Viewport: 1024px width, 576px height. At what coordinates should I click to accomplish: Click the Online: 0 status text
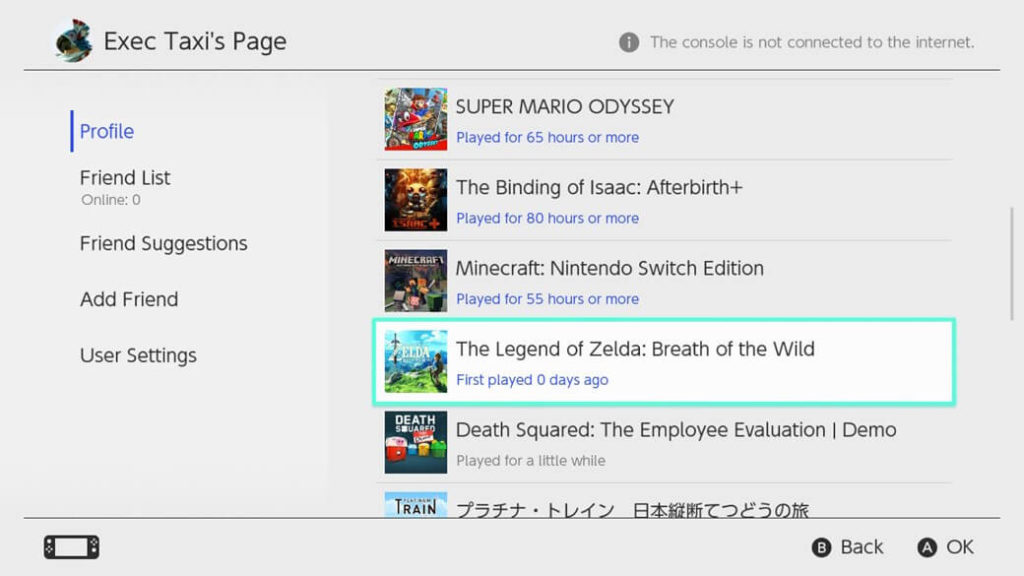pyautogui.click(x=109, y=199)
